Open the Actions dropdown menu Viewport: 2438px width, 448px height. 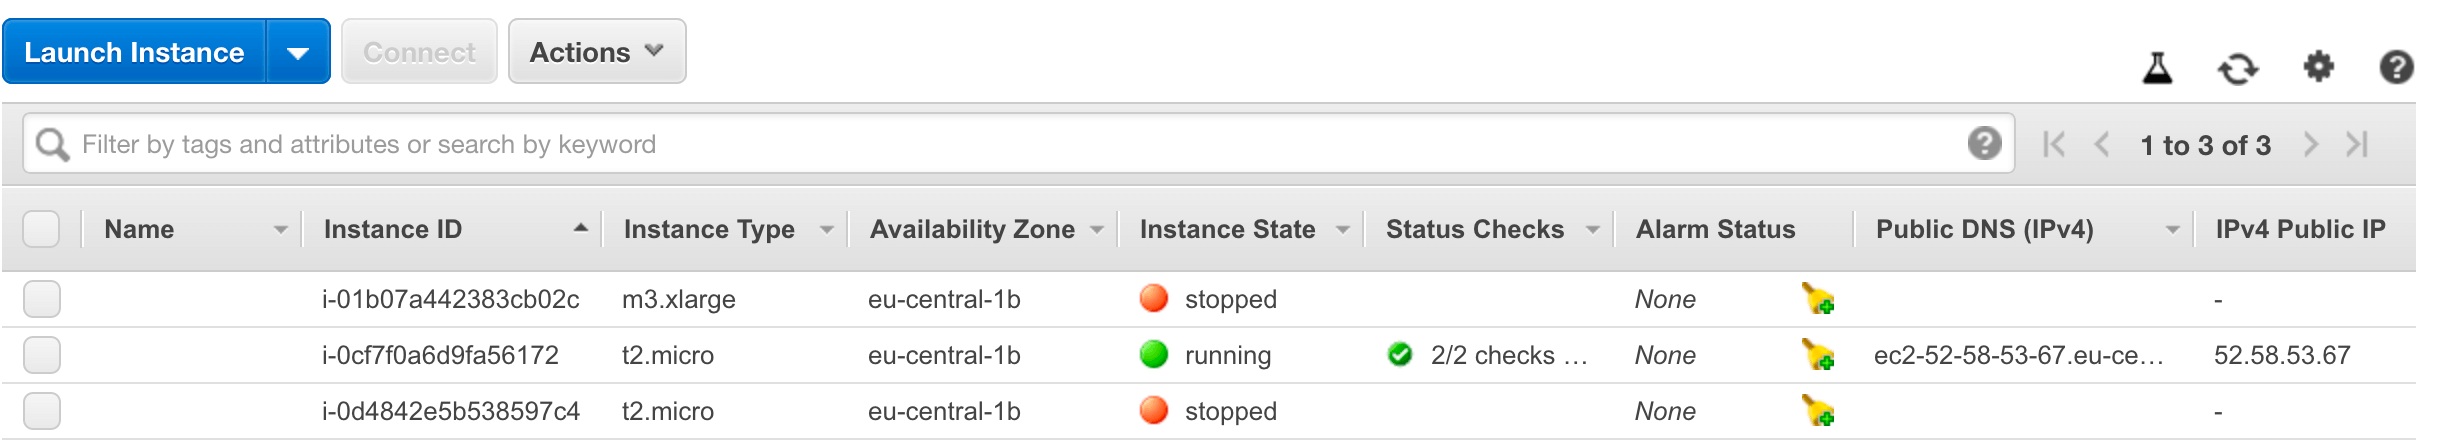(597, 51)
